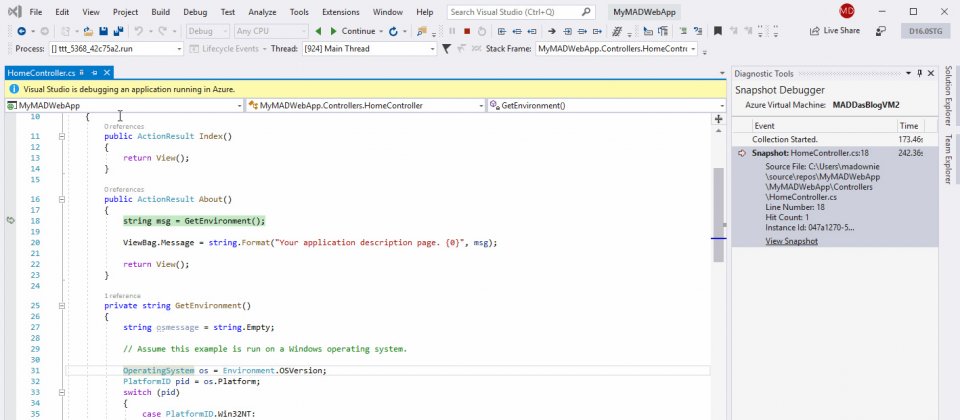960x420 pixels.
Task: Collapse the switch (pid) block outline
Action: tap(62, 392)
